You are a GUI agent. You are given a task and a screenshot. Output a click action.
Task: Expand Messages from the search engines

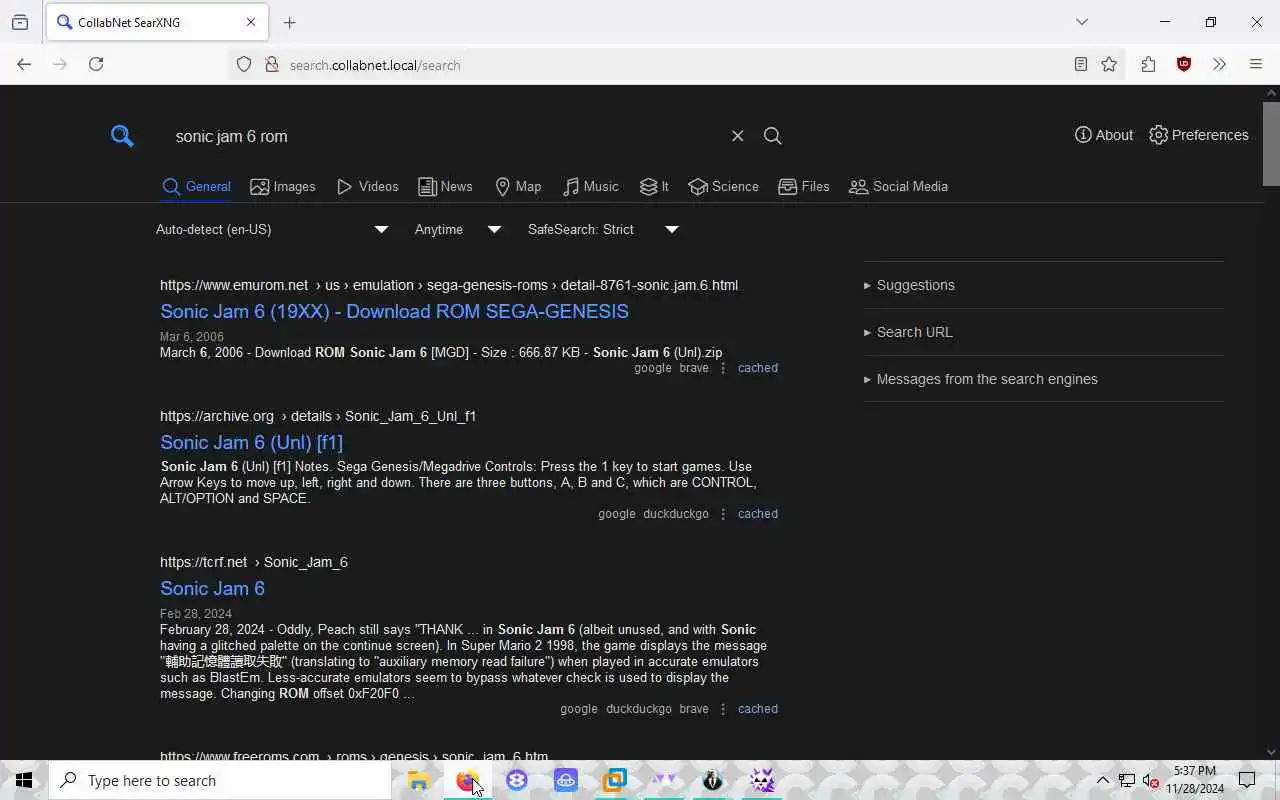tap(1043, 379)
